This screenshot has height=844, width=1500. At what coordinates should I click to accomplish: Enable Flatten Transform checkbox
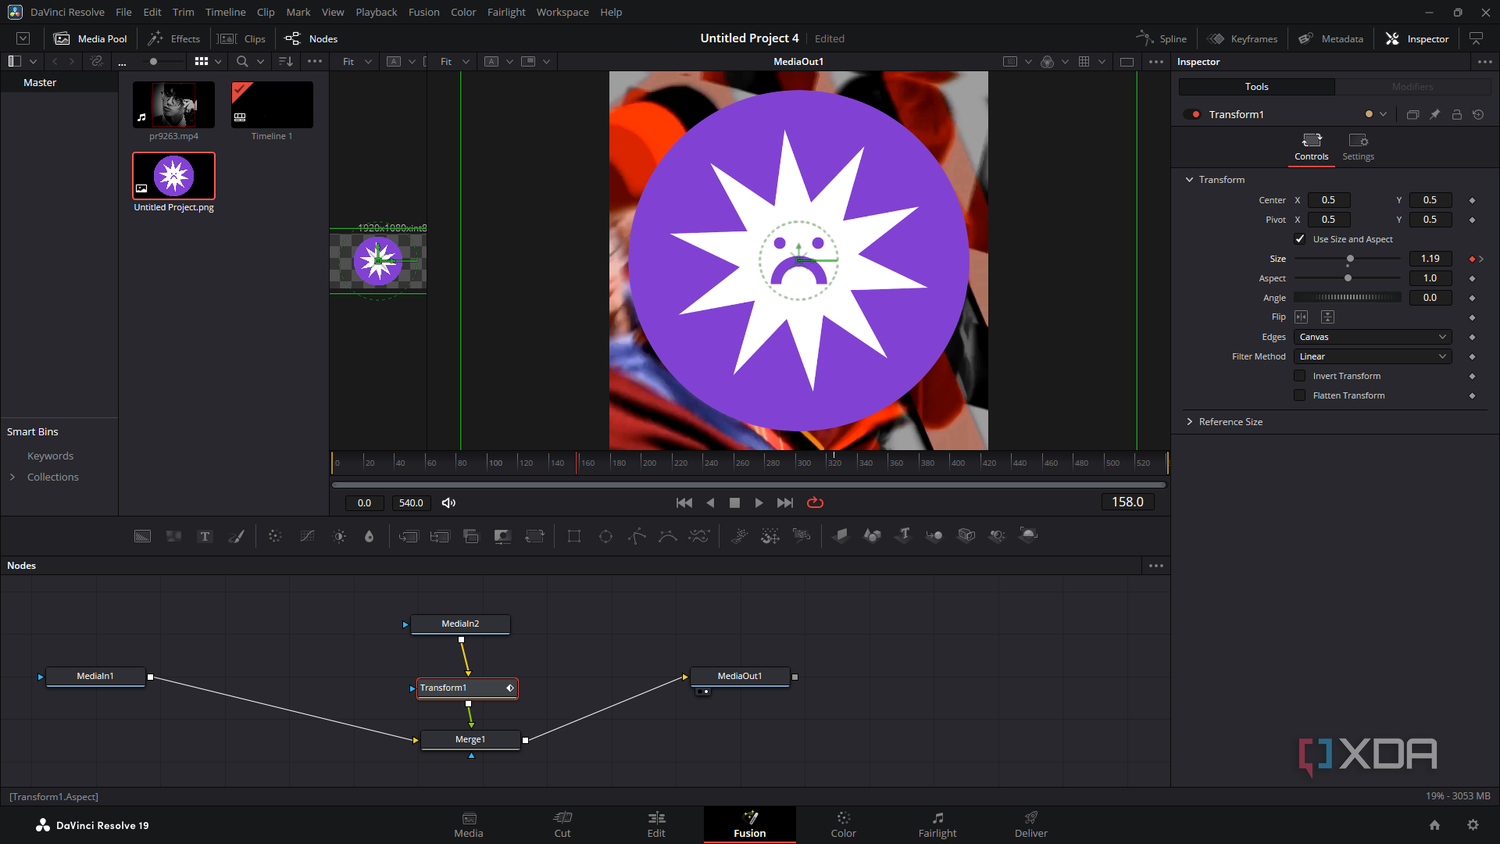pyautogui.click(x=1300, y=396)
